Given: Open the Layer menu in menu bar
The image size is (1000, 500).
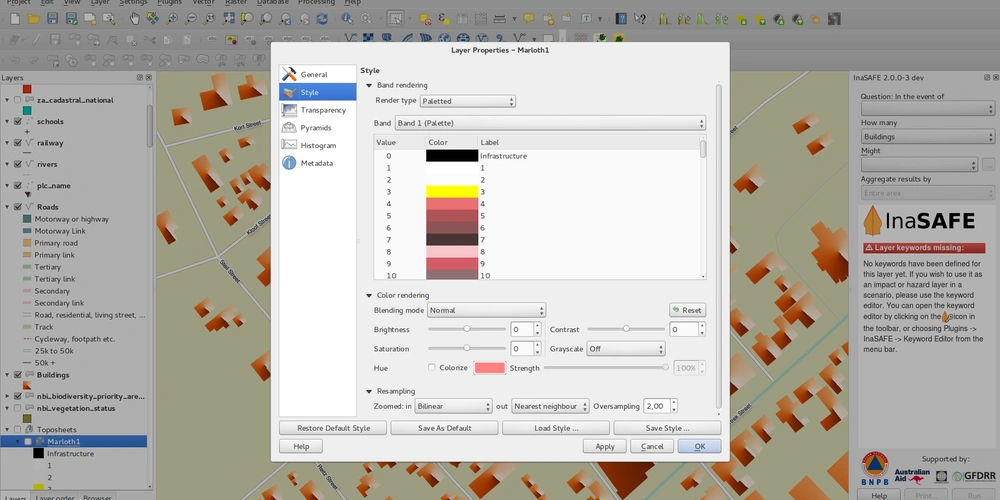Looking at the screenshot, I should tap(99, 3).
